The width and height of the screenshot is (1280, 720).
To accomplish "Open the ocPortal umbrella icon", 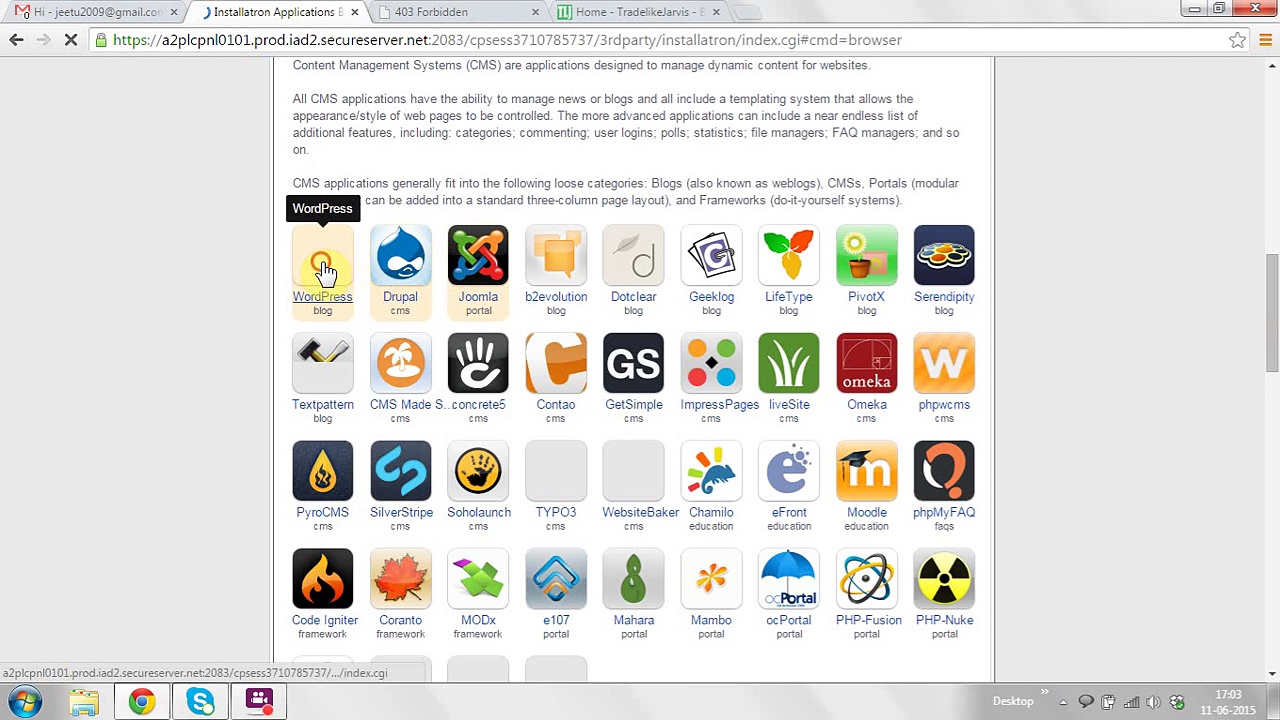I will pos(789,580).
